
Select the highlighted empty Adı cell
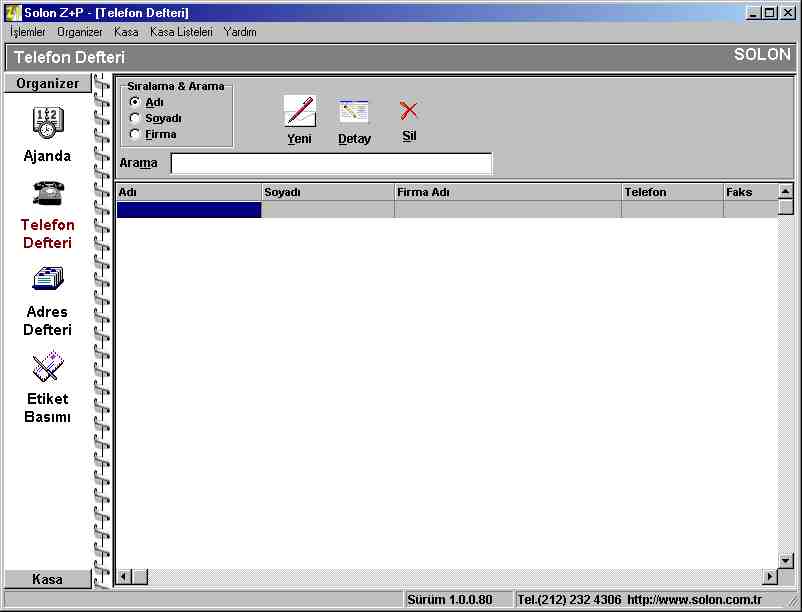(x=189, y=210)
